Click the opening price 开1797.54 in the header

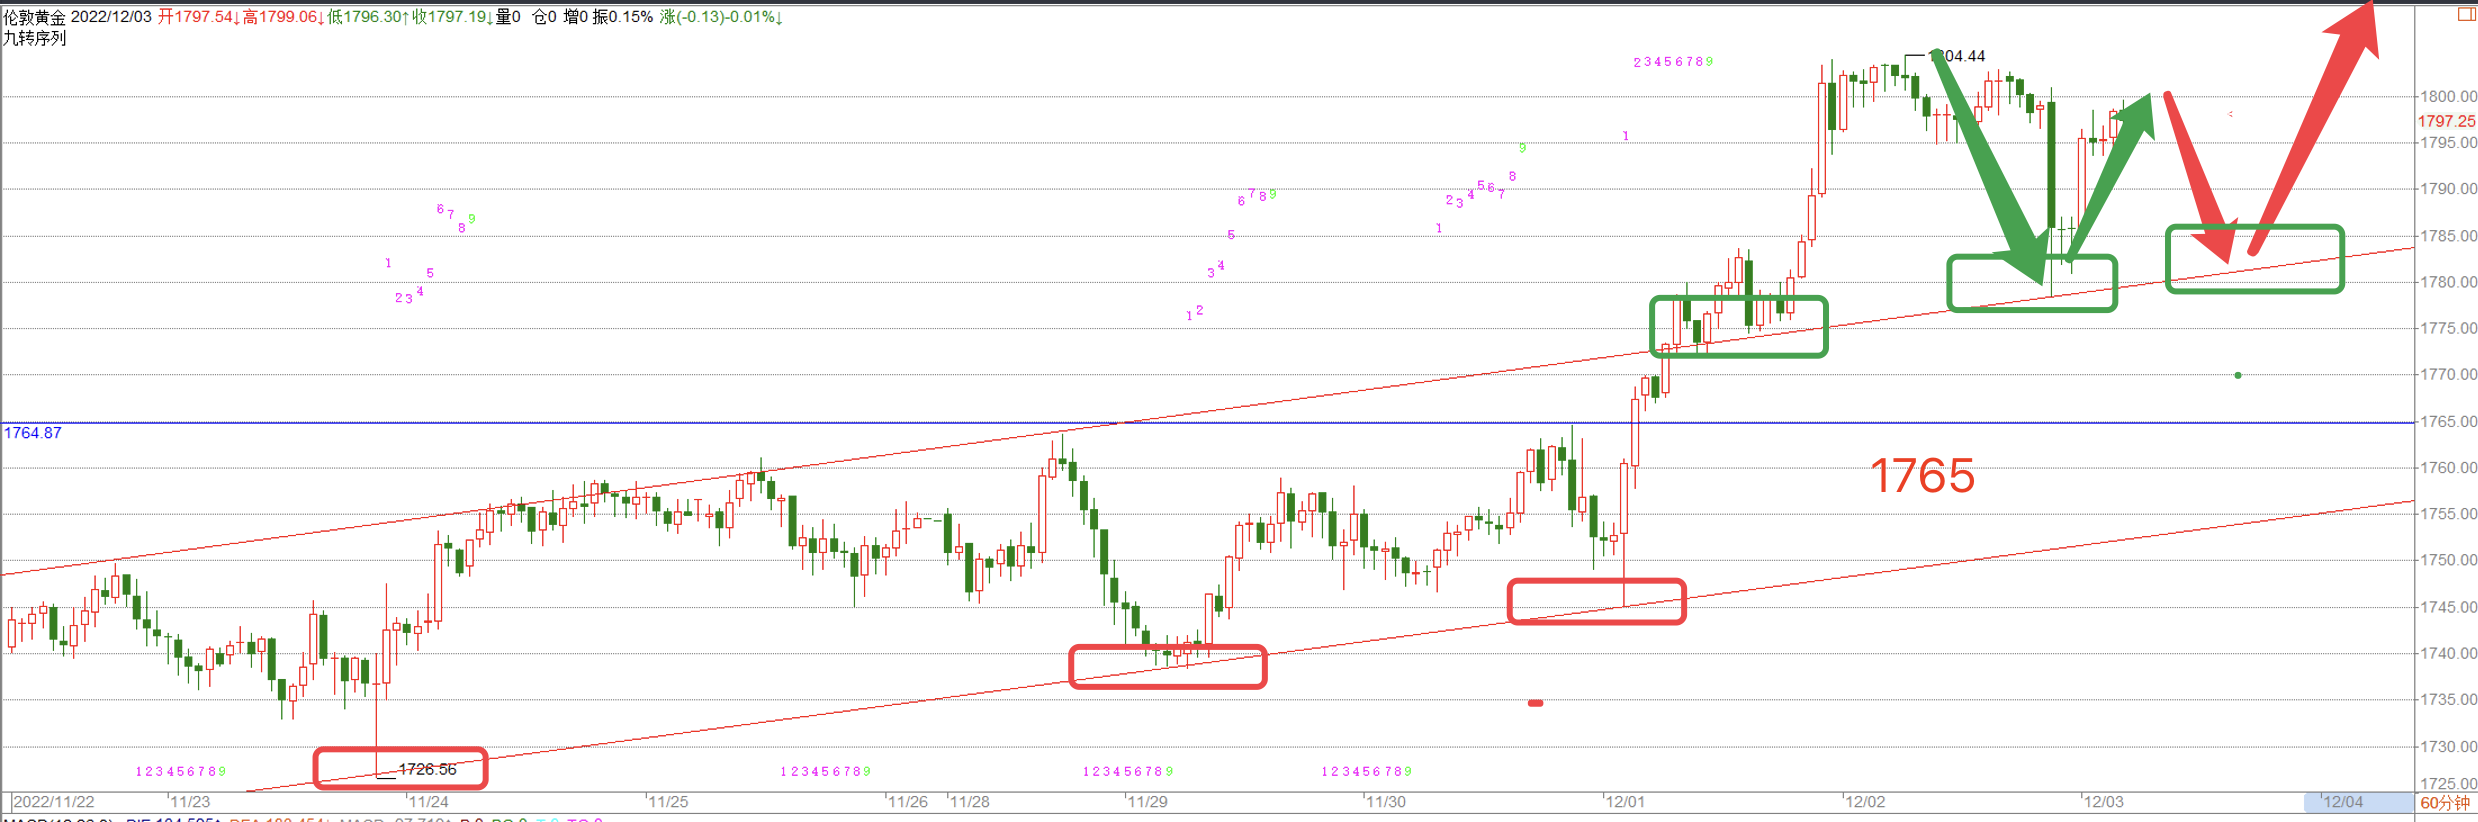[x=199, y=17]
